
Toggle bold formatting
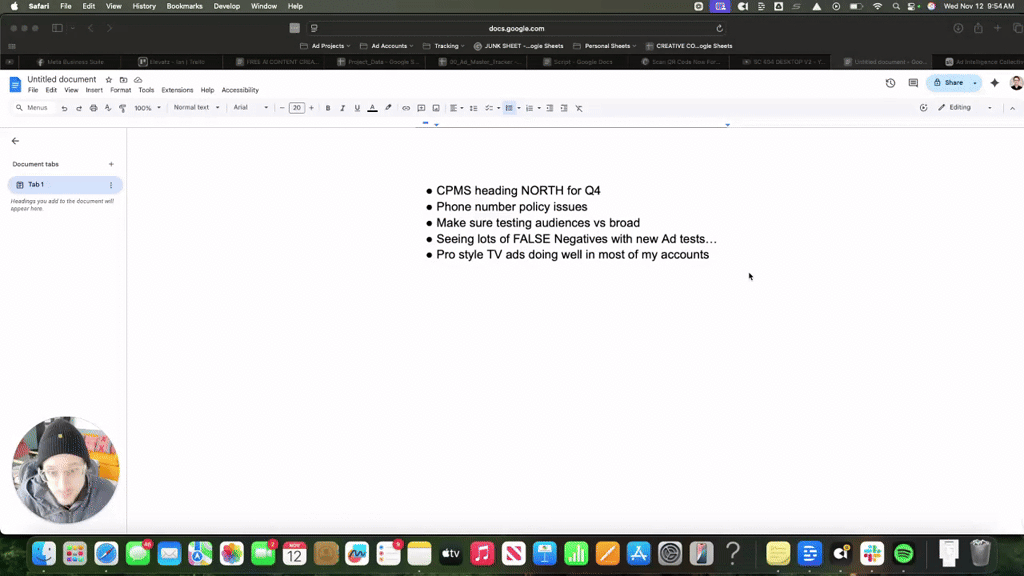[328, 108]
